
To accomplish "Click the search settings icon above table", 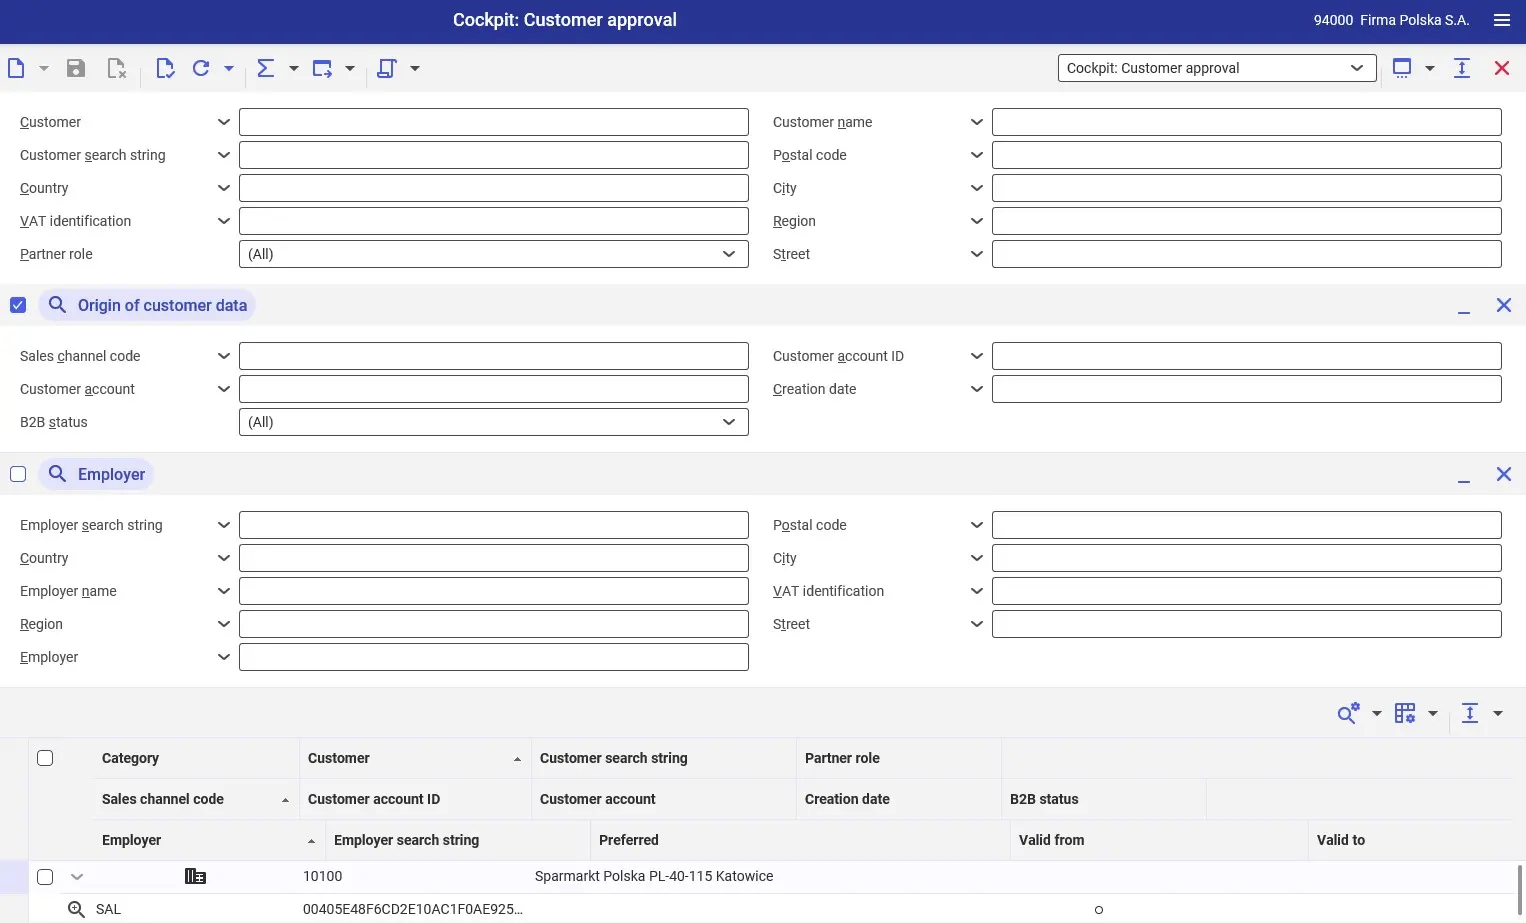I will (1348, 713).
